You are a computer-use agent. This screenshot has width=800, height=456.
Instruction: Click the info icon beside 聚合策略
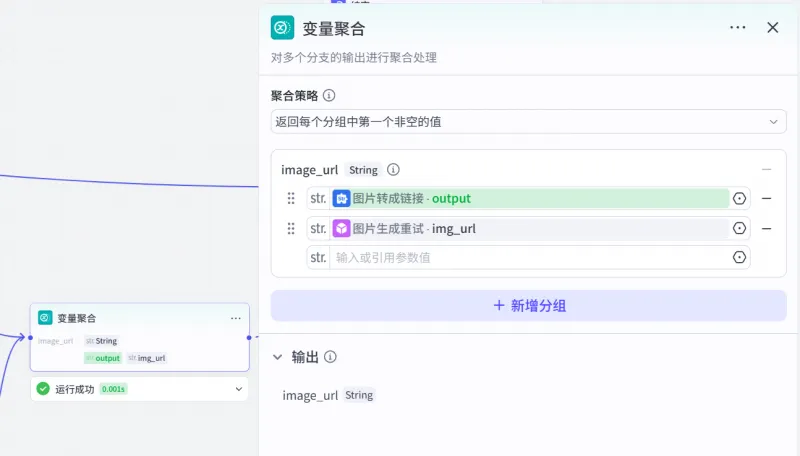(329, 96)
